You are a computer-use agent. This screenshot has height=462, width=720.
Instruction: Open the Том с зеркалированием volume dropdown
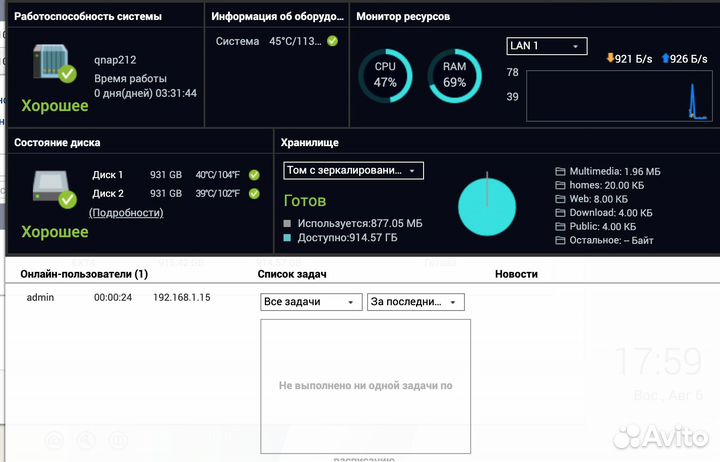[353, 170]
